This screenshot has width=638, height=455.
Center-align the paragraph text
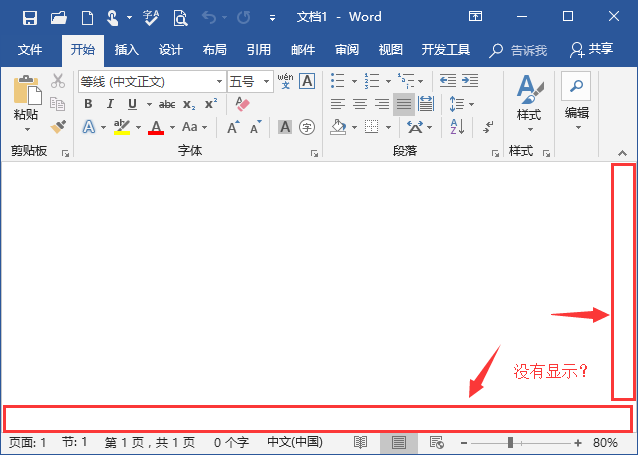coord(360,103)
